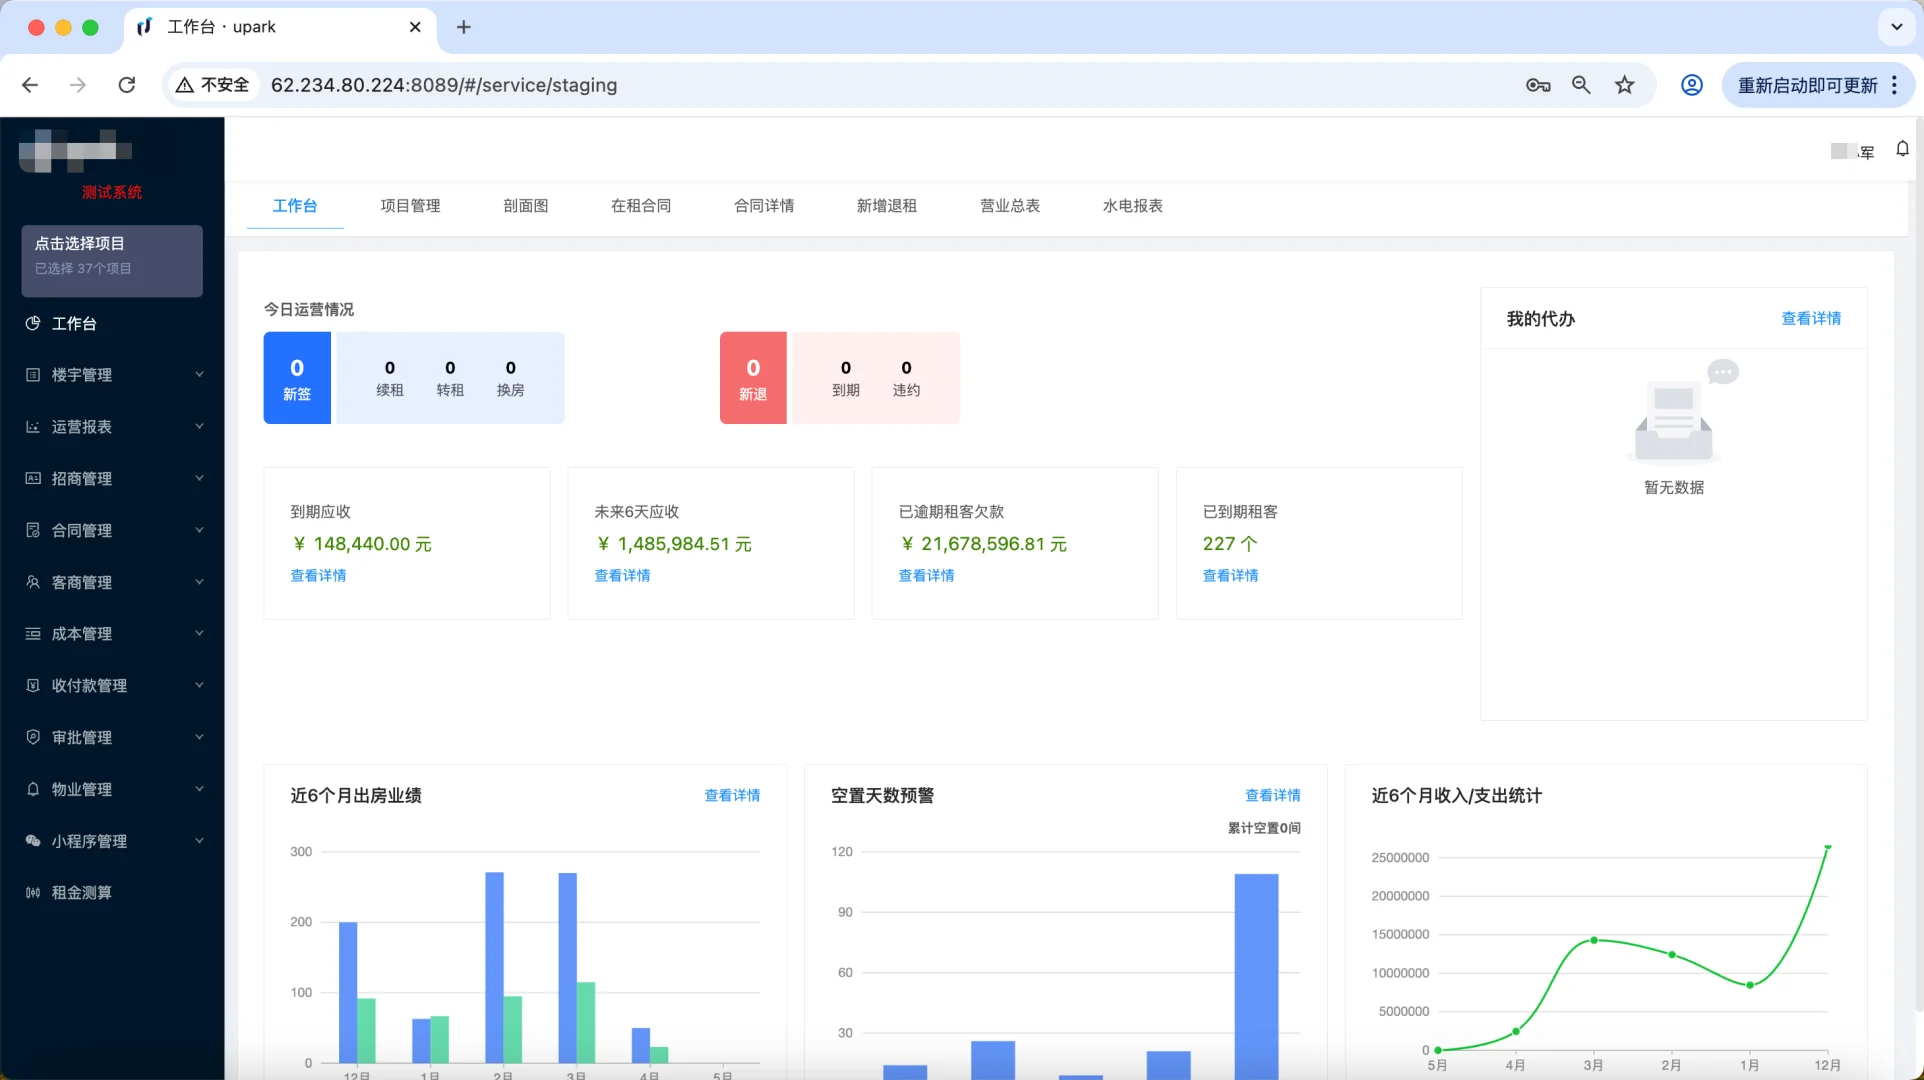Expand the 物业管理 menu chevron
Screen dimensions: 1924x1080
pos(198,788)
